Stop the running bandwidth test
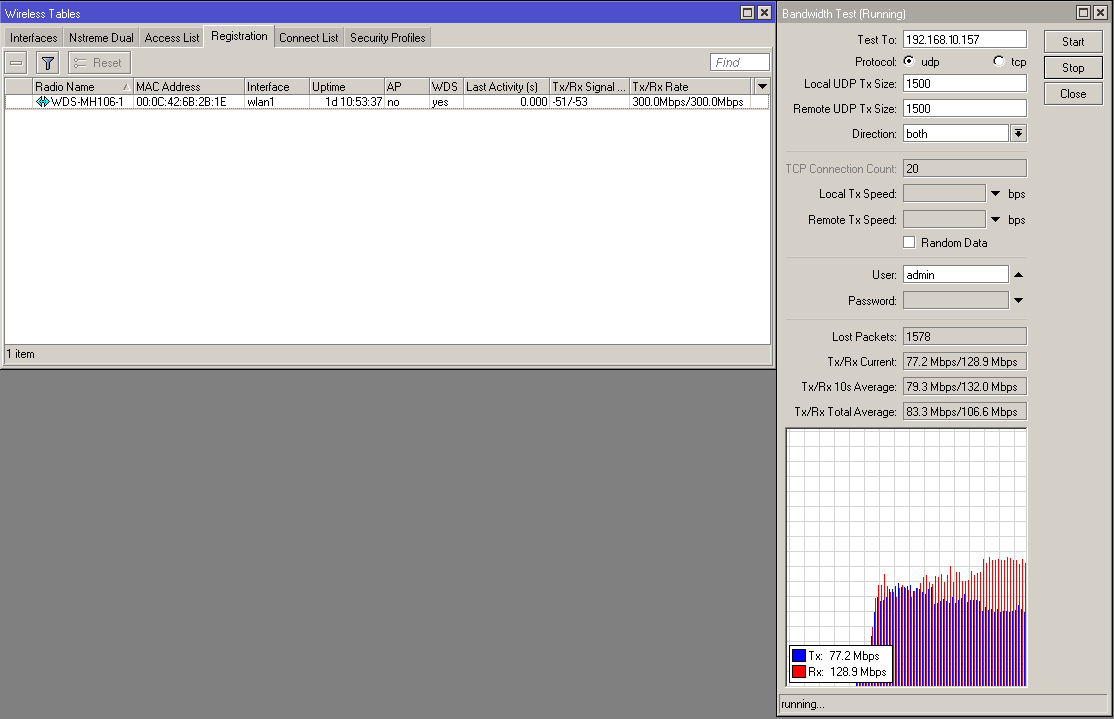This screenshot has height=719, width=1114. click(1073, 67)
